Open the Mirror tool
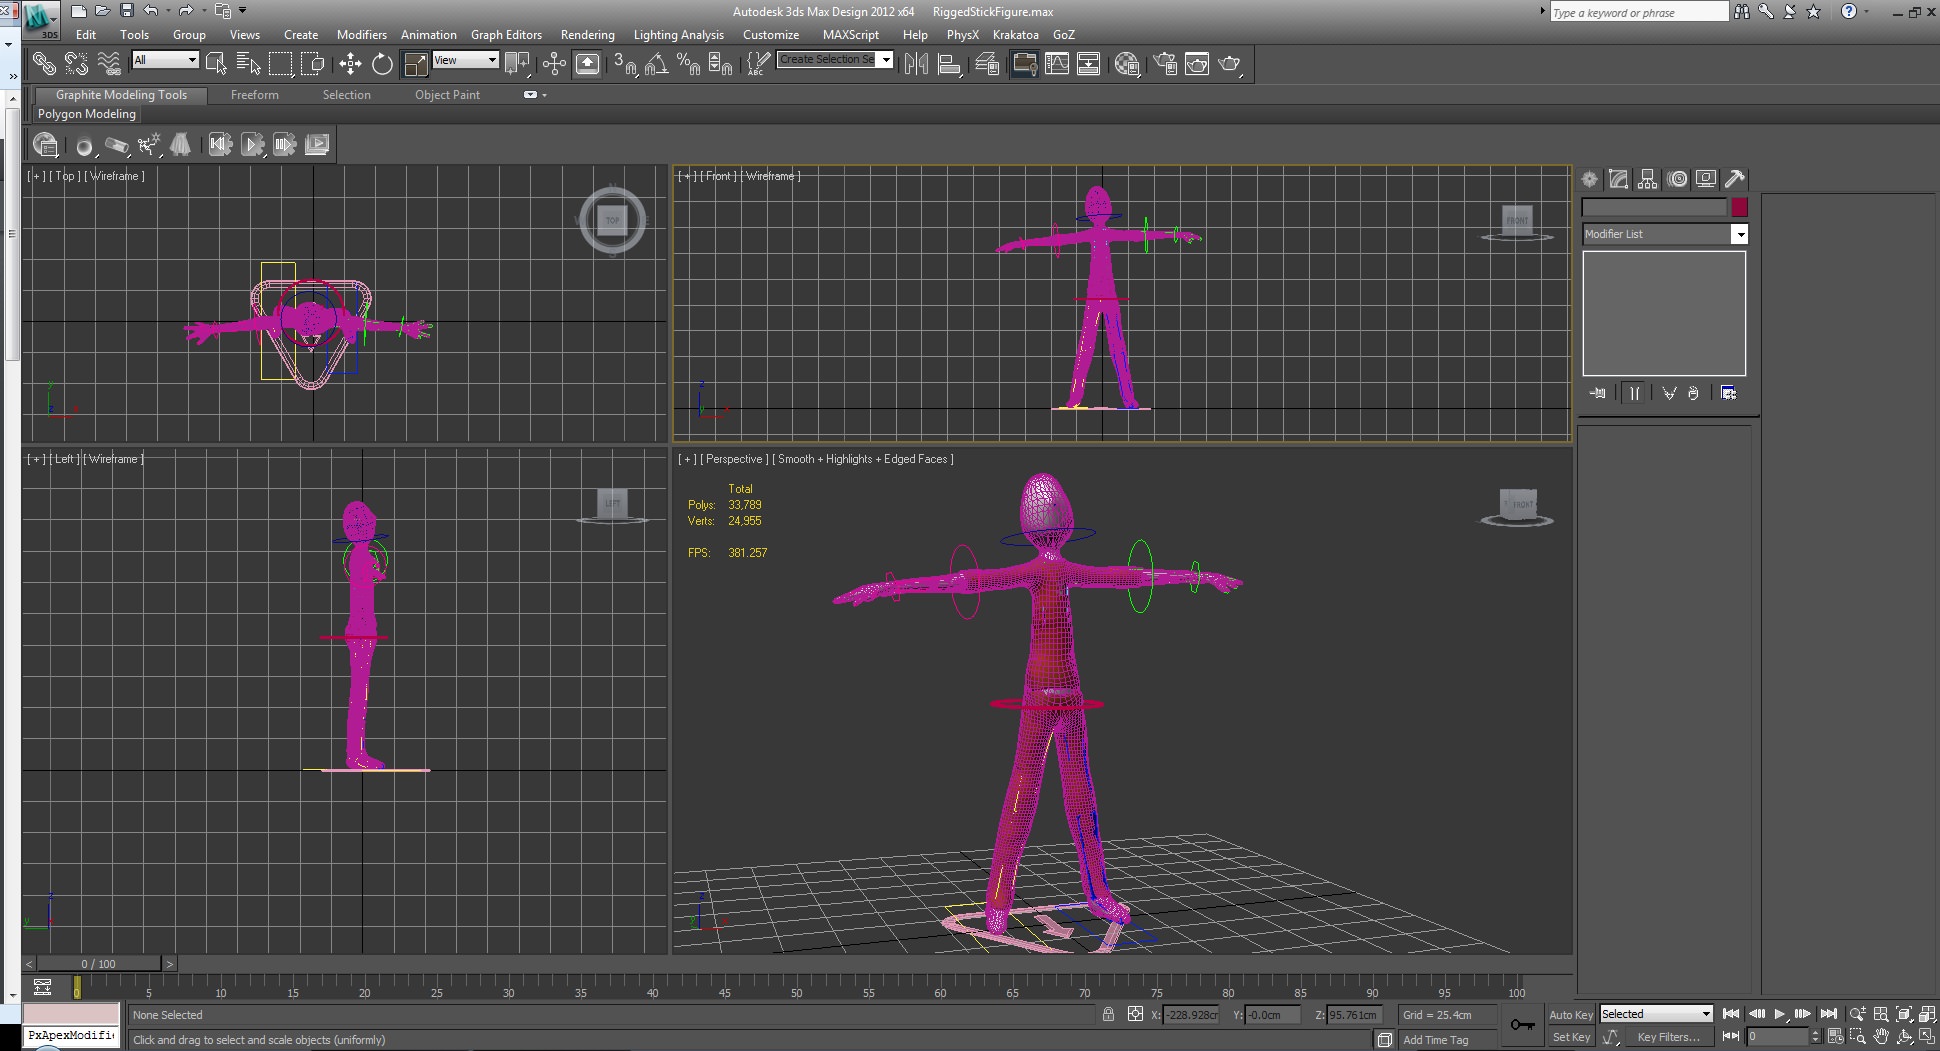Image resolution: width=1940 pixels, height=1051 pixels. click(x=915, y=64)
